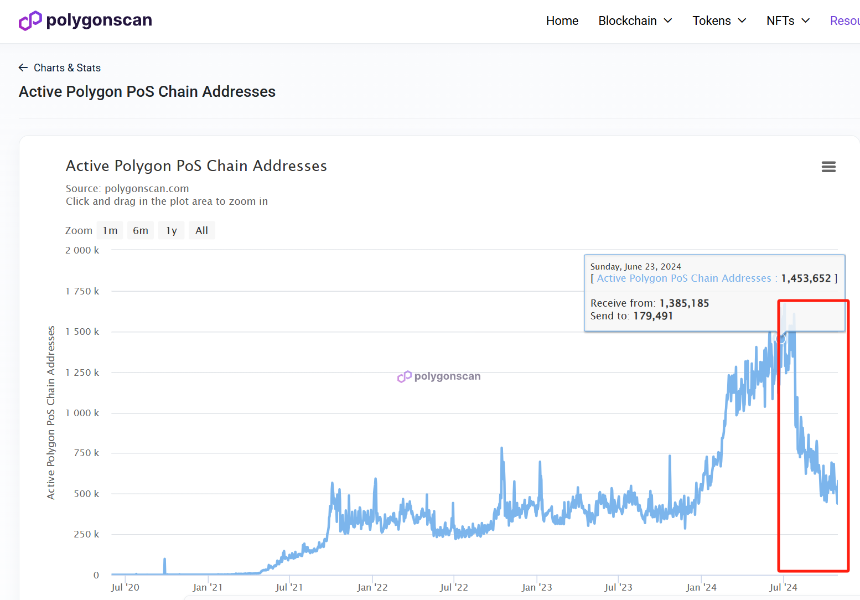Click the Source: polygonscan.com subtitle
The image size is (860, 600).
tap(127, 188)
